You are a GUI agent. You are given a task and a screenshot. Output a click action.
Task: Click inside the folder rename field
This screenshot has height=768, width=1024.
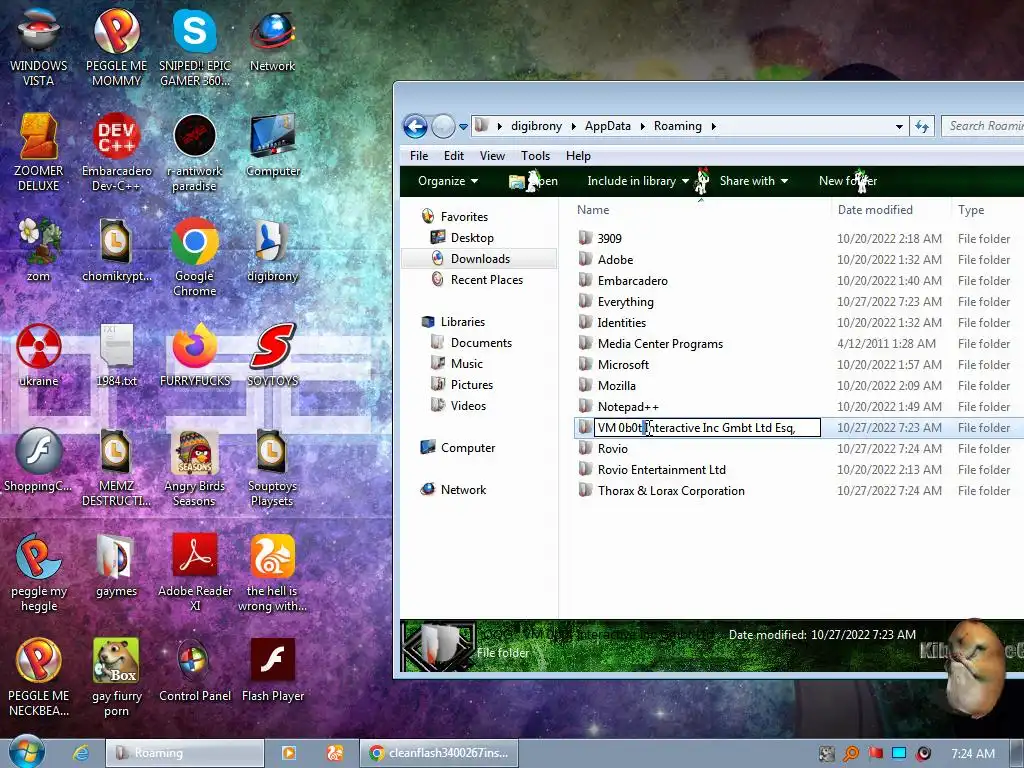point(707,428)
